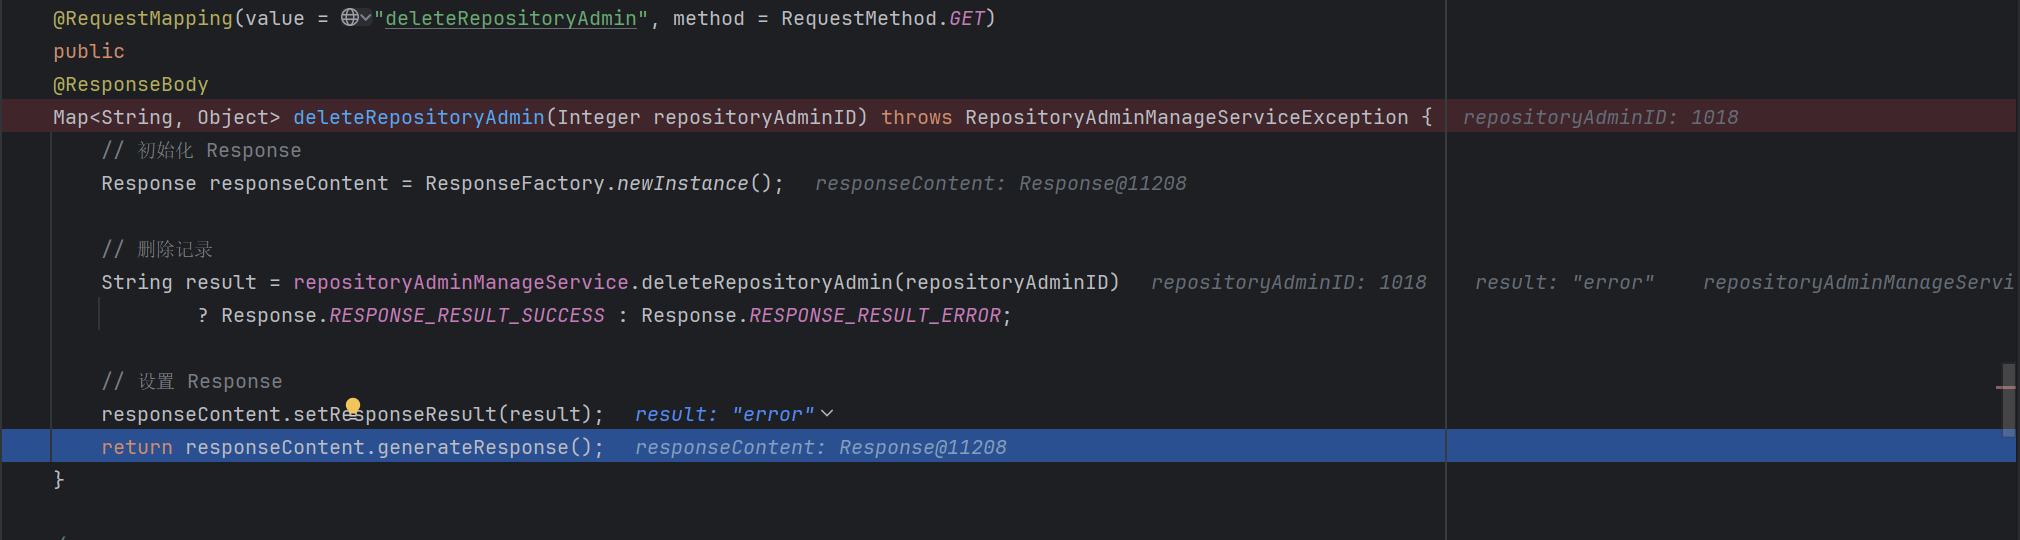Image resolution: width=2020 pixels, height=540 pixels.
Task: Open the dropdown arrow beside the globe icon
Action: click(x=366, y=17)
